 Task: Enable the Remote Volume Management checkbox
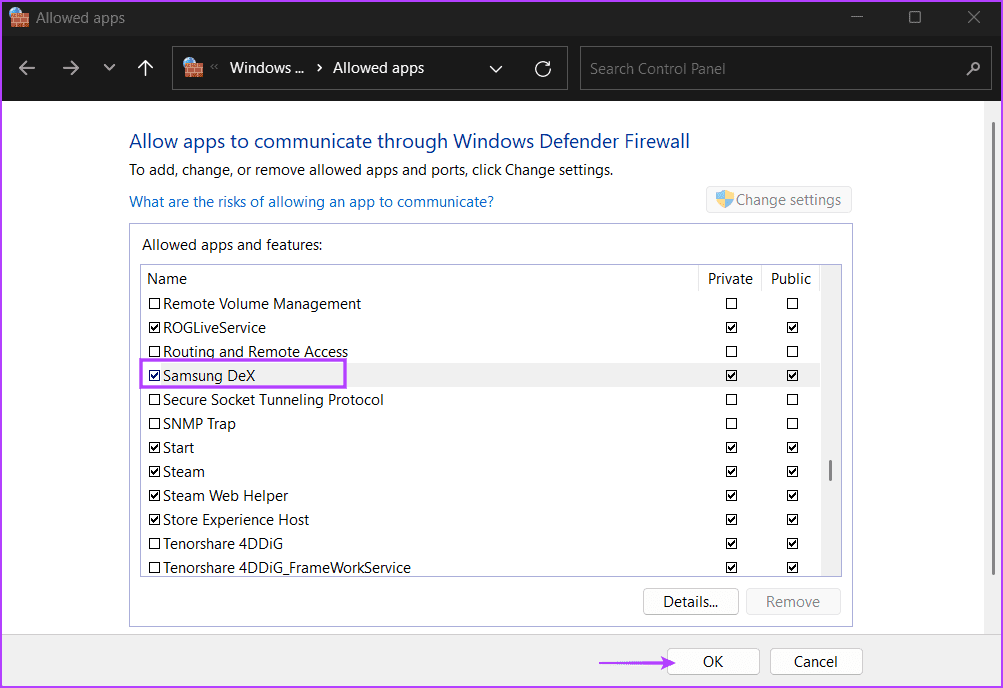154,304
